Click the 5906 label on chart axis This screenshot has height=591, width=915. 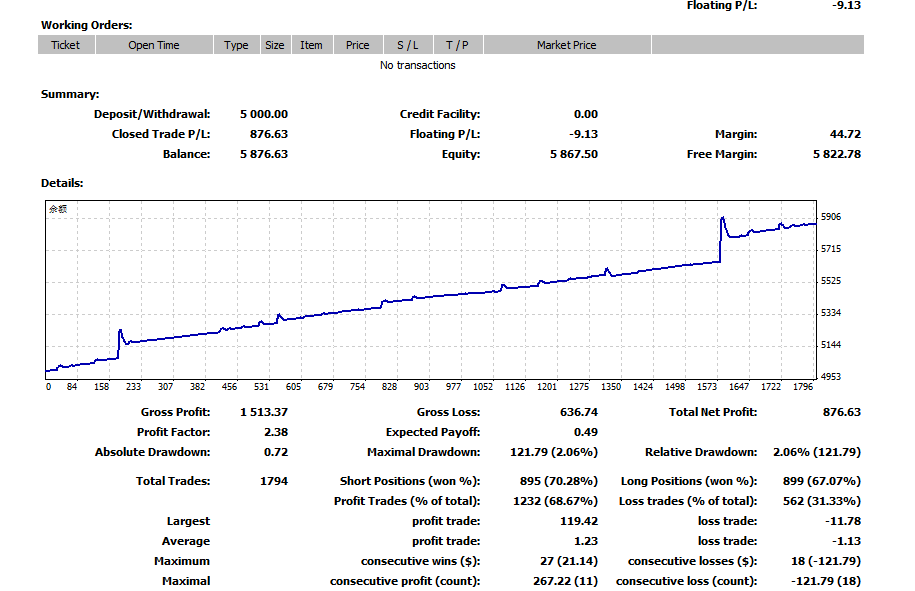click(830, 216)
